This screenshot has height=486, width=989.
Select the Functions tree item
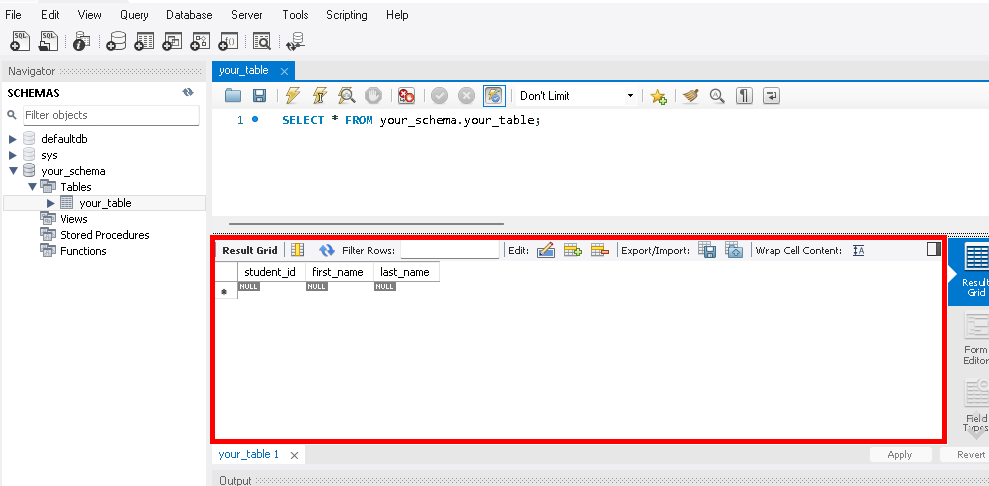(x=83, y=251)
